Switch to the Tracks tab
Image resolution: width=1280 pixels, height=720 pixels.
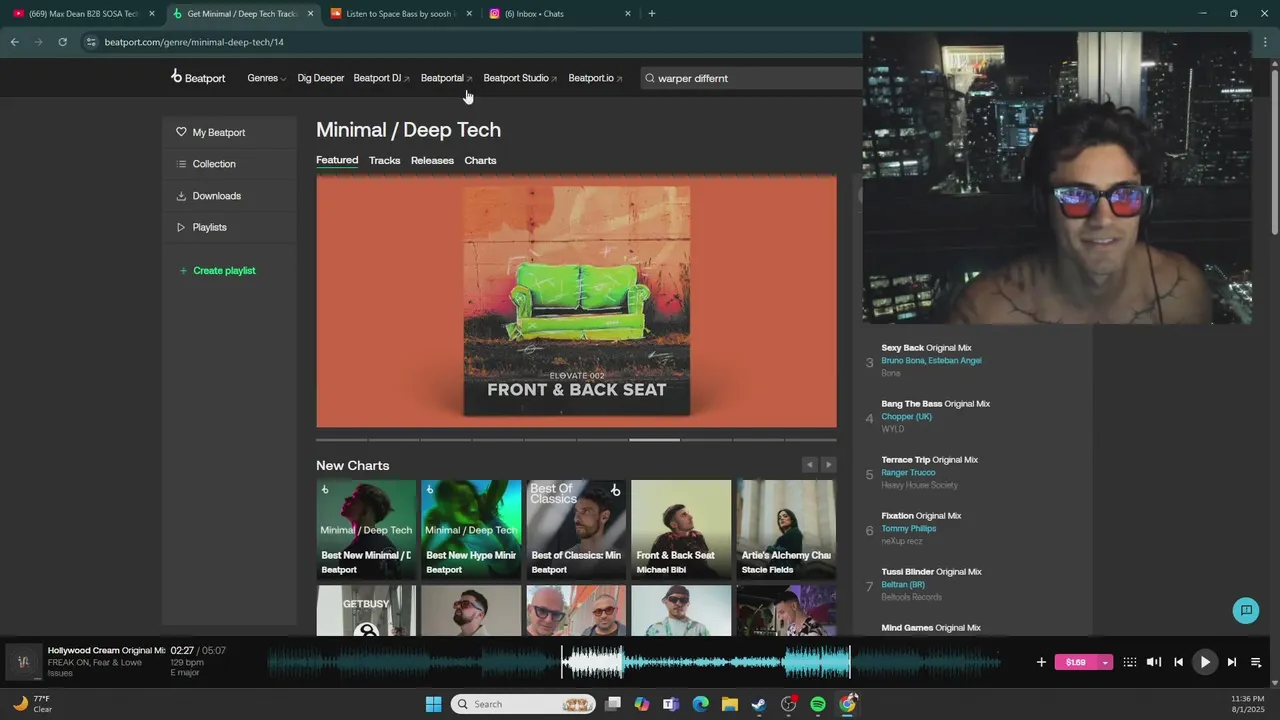pos(384,160)
